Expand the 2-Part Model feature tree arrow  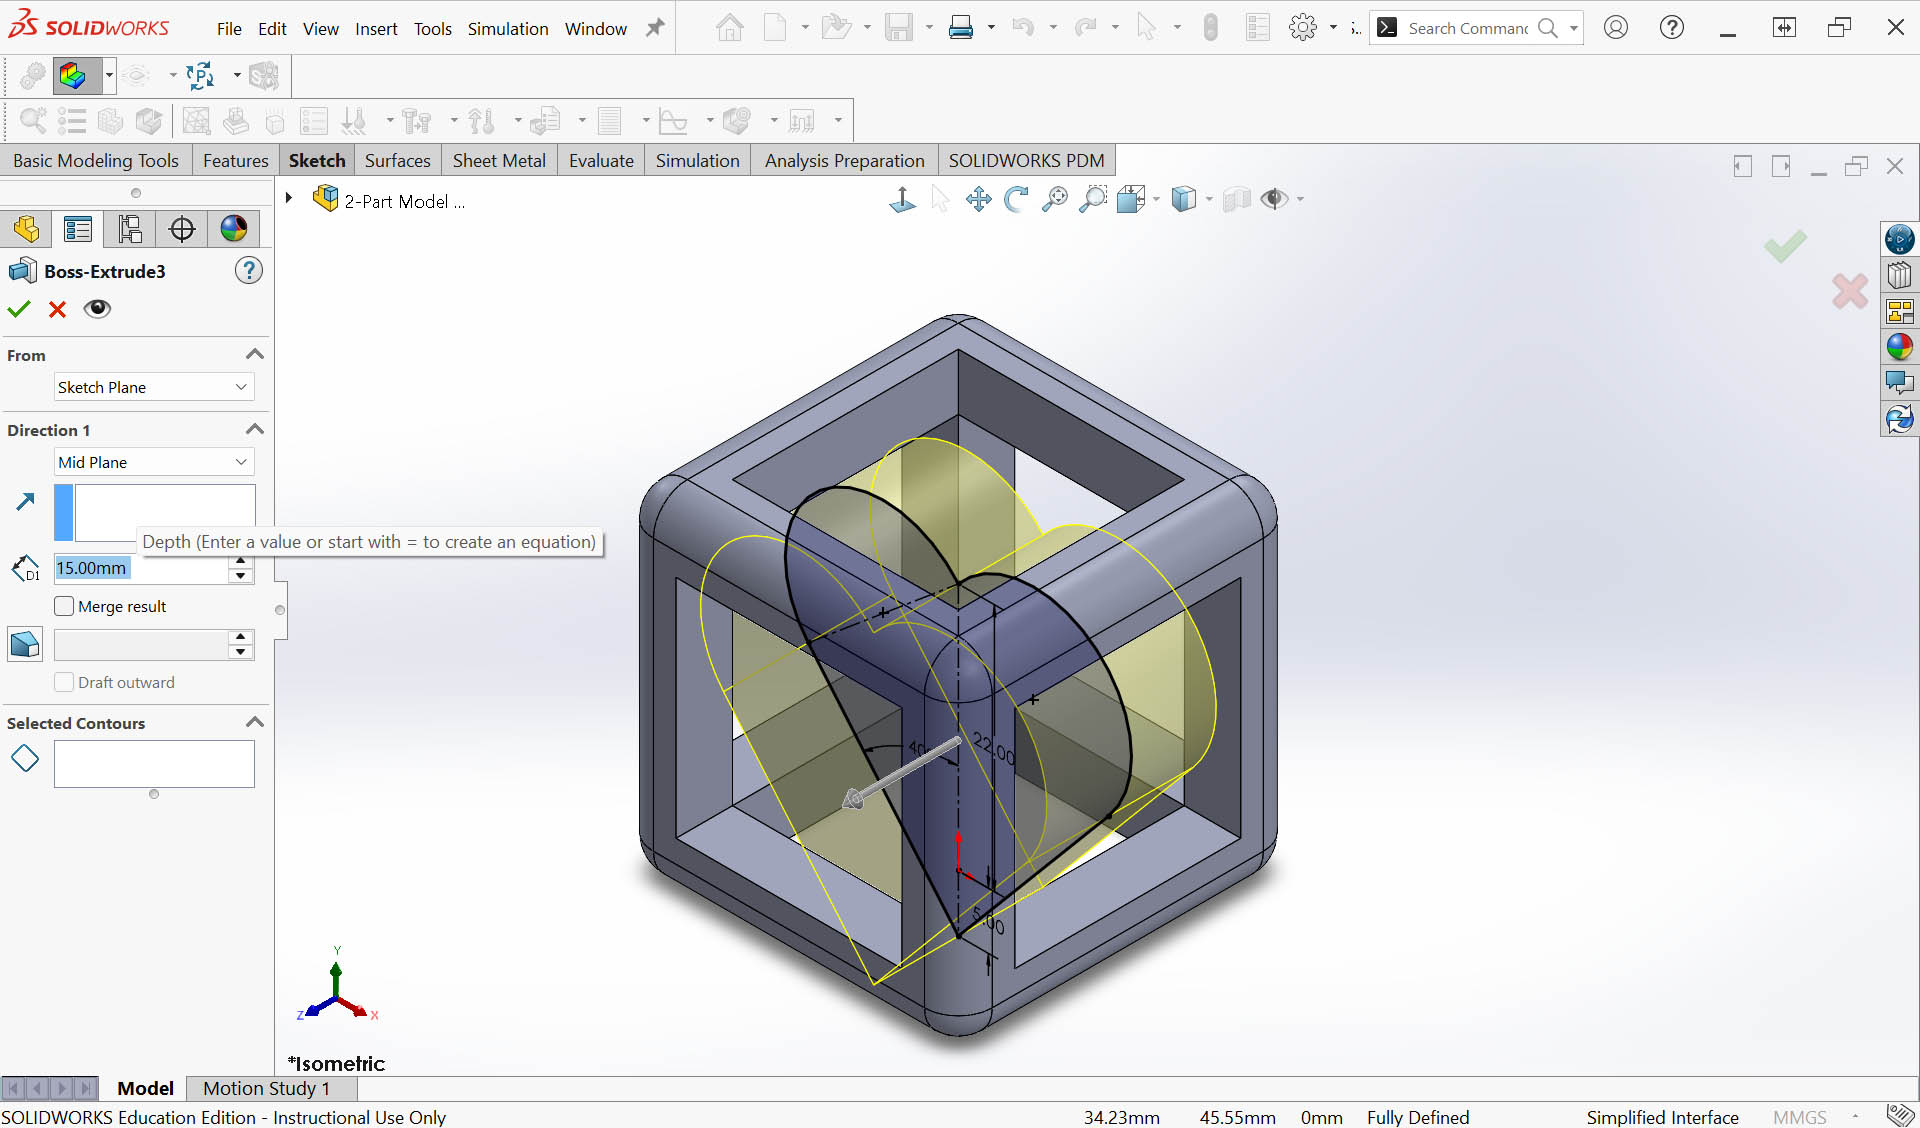coord(289,198)
